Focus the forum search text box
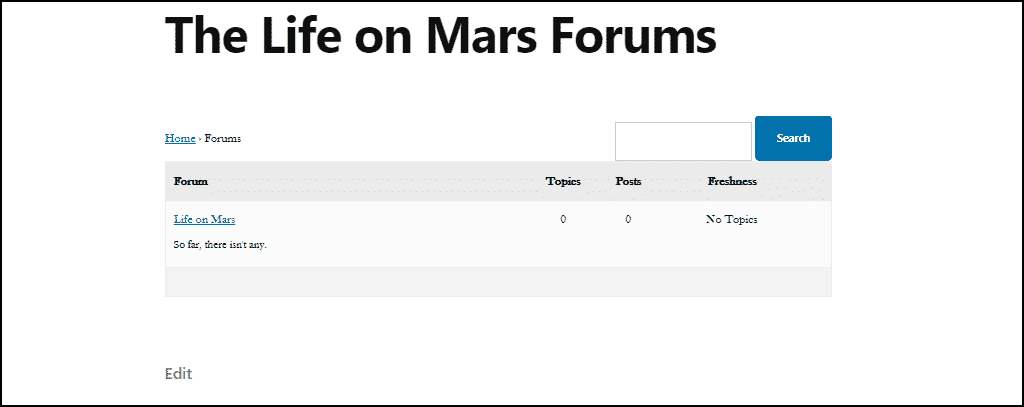Screen dimensions: 1024x407 683,140
